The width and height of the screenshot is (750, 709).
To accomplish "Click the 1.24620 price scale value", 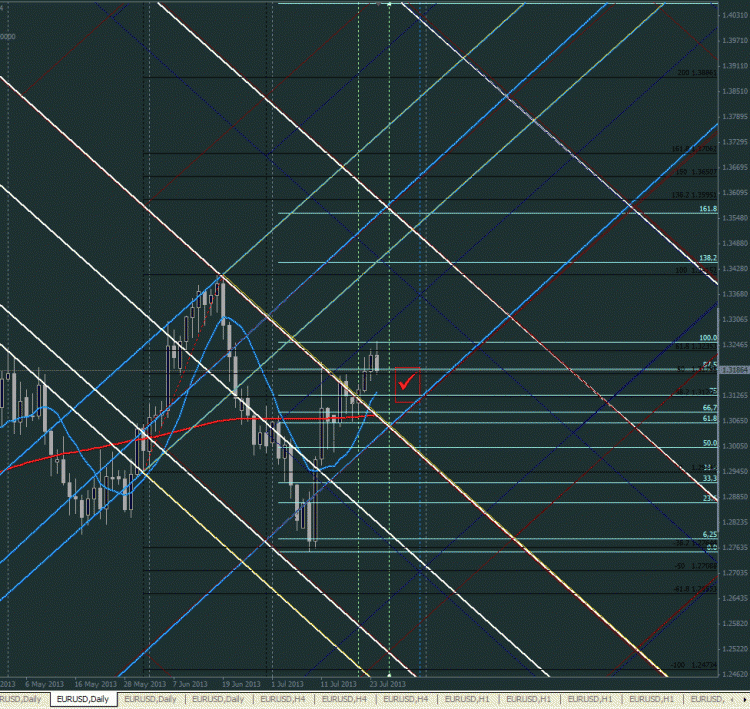I will pyautogui.click(x=735, y=674).
